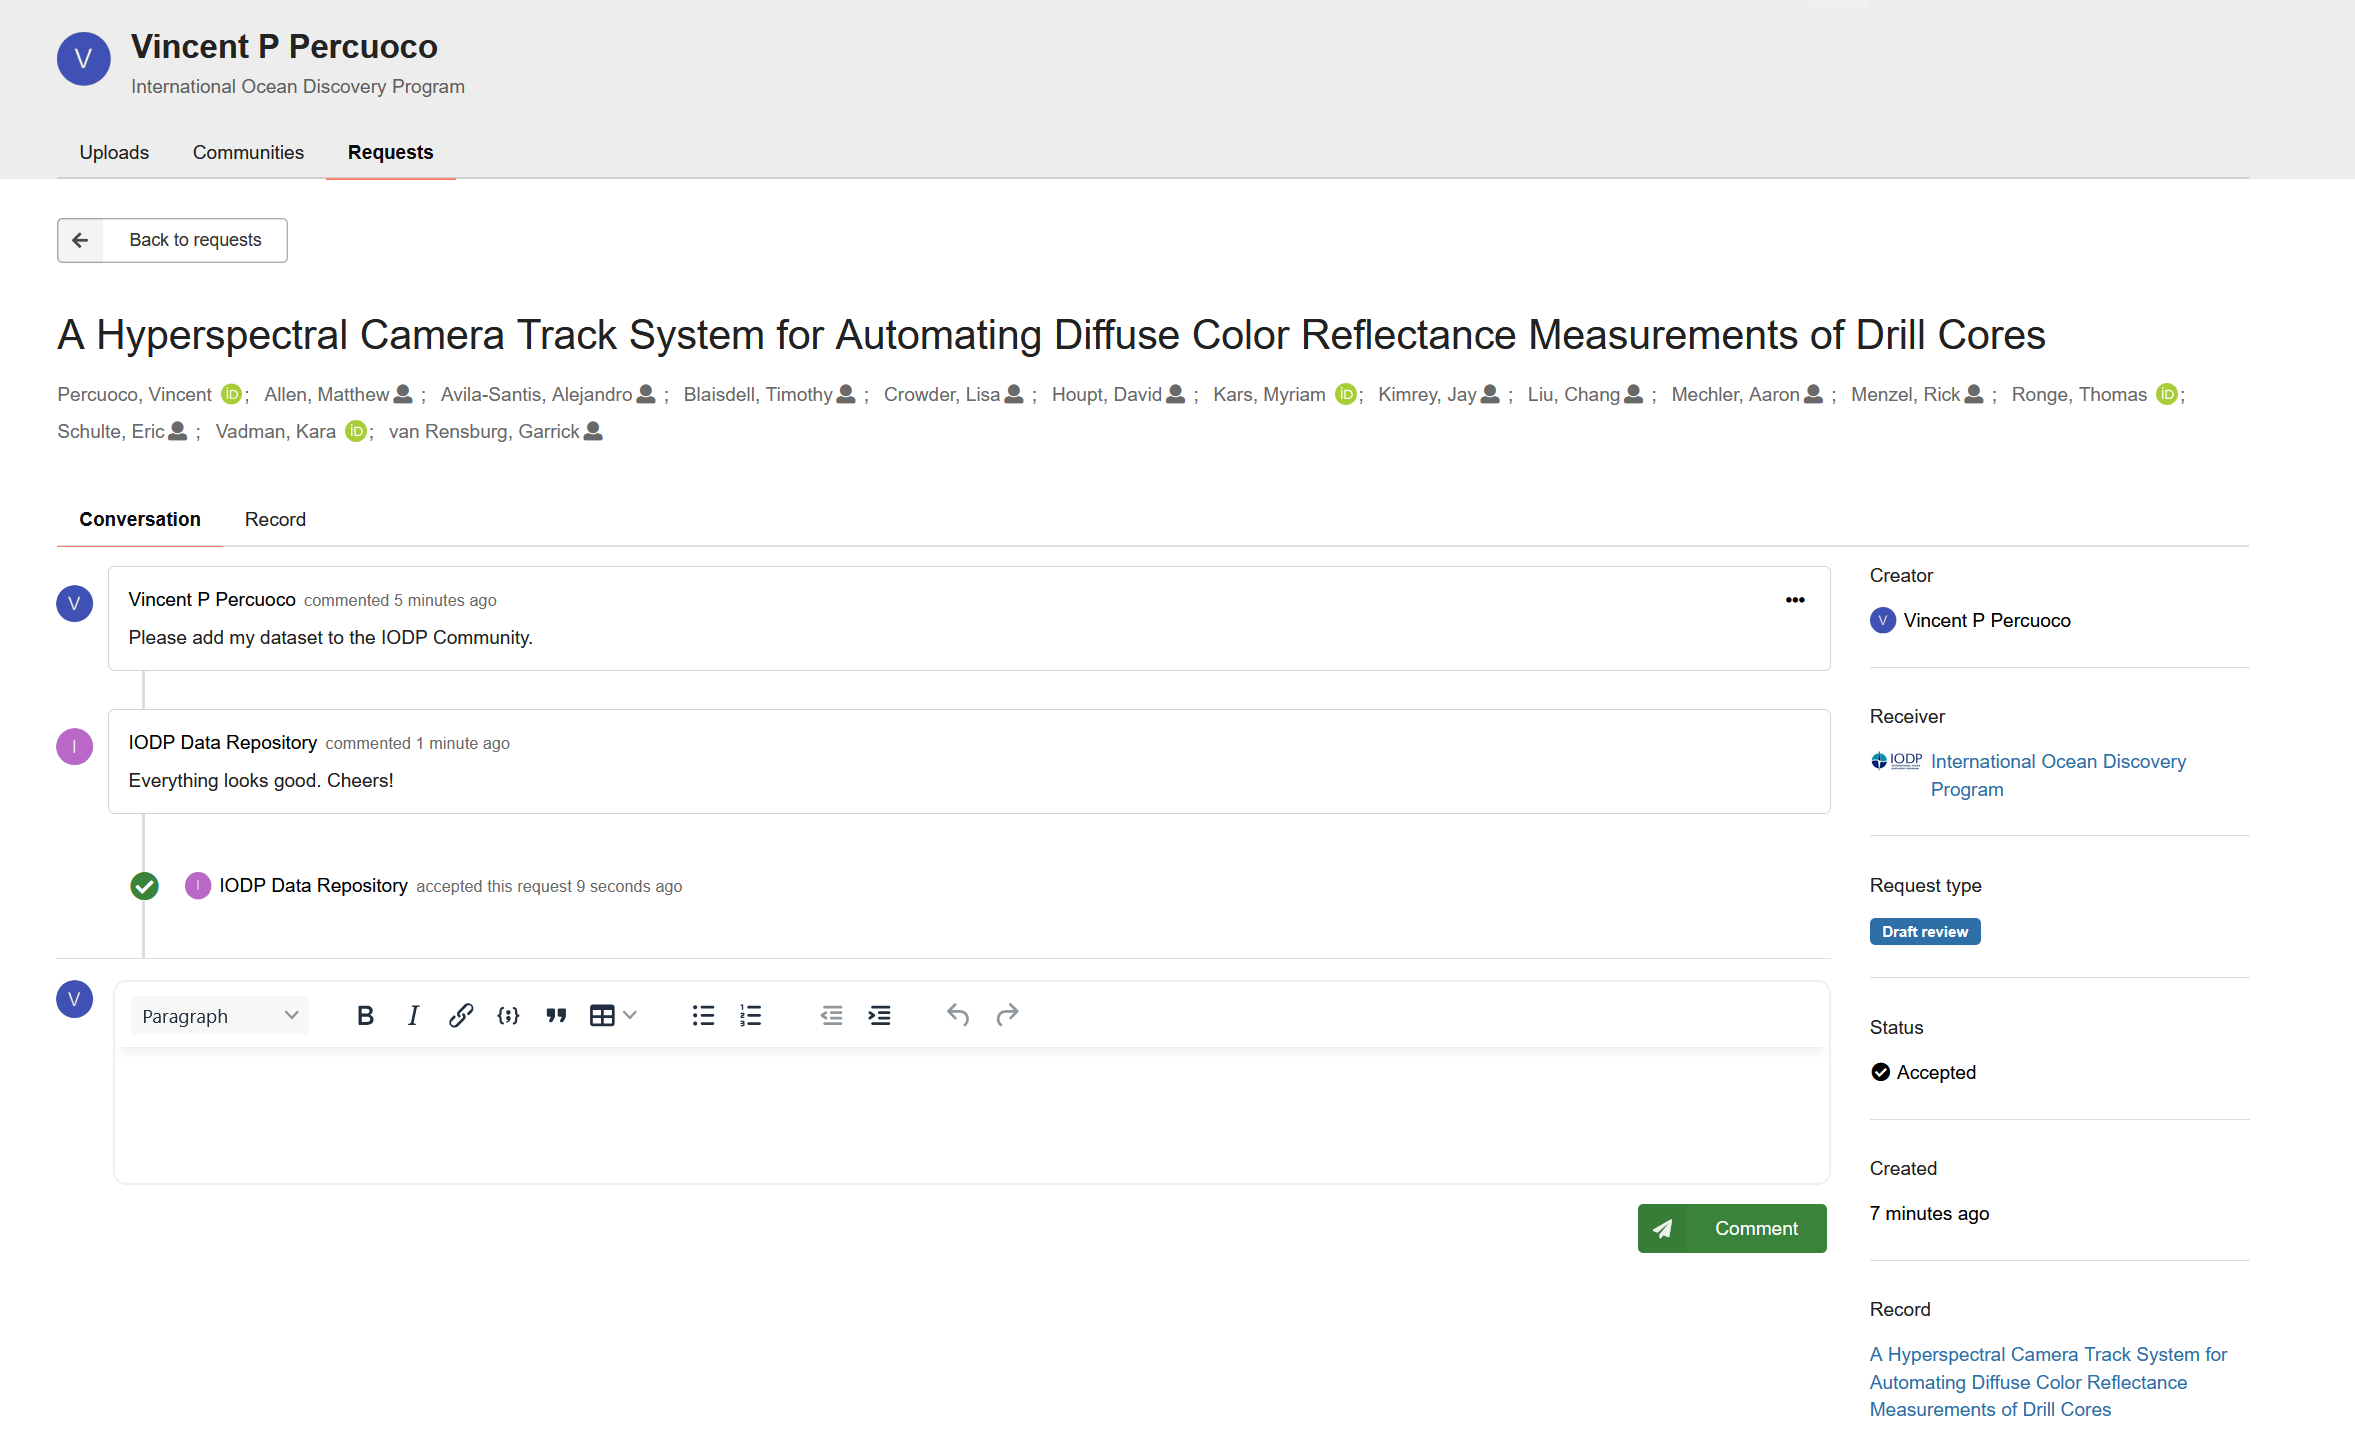Click ORCID icon next to Kars, Myriam
Image resolution: width=2355 pixels, height=1444 pixels.
(x=1346, y=394)
